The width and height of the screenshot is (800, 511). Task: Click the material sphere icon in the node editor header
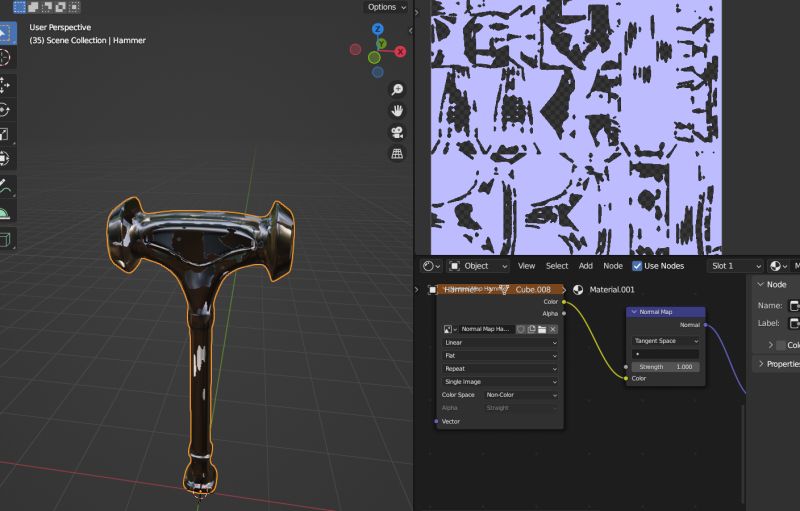point(778,266)
